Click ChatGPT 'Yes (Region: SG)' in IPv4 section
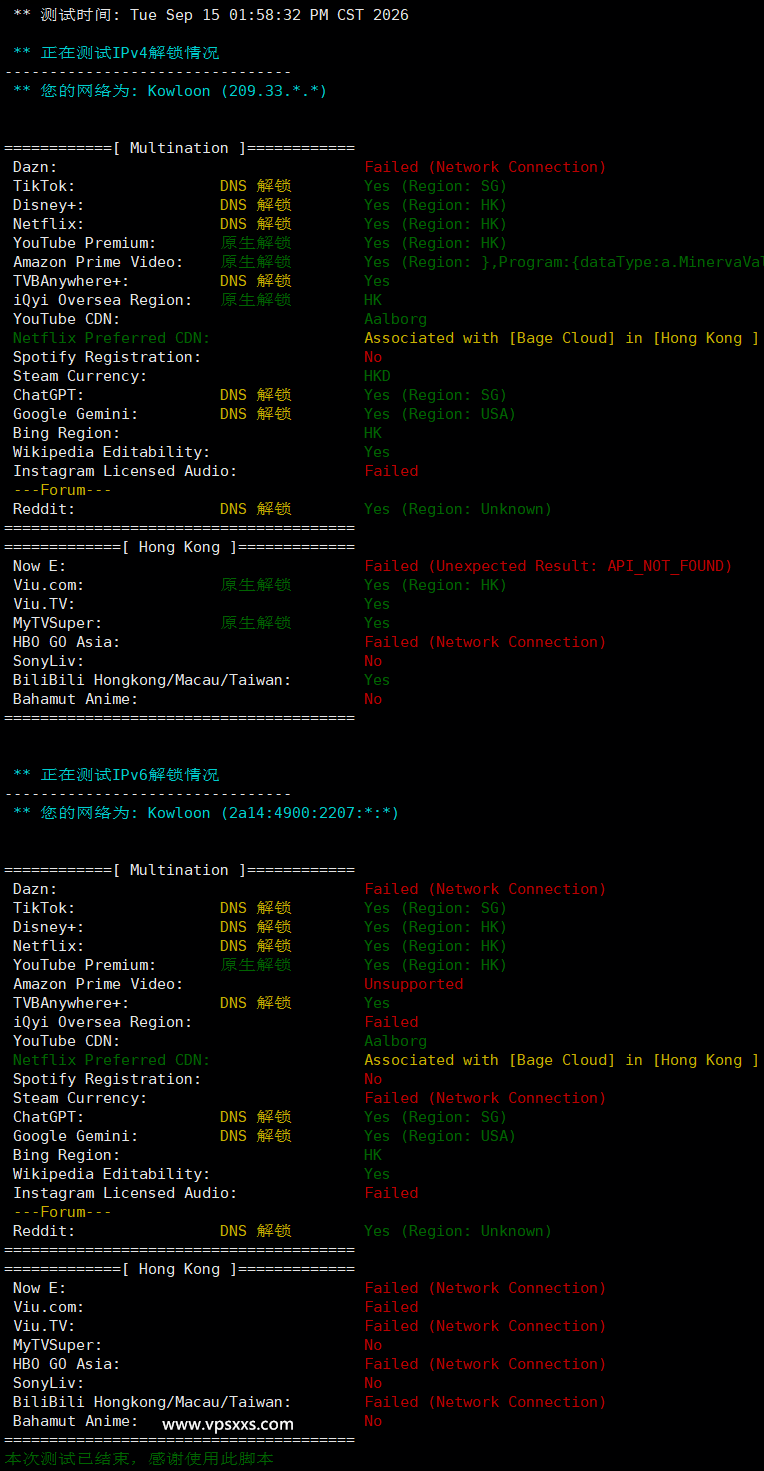 click(435, 395)
